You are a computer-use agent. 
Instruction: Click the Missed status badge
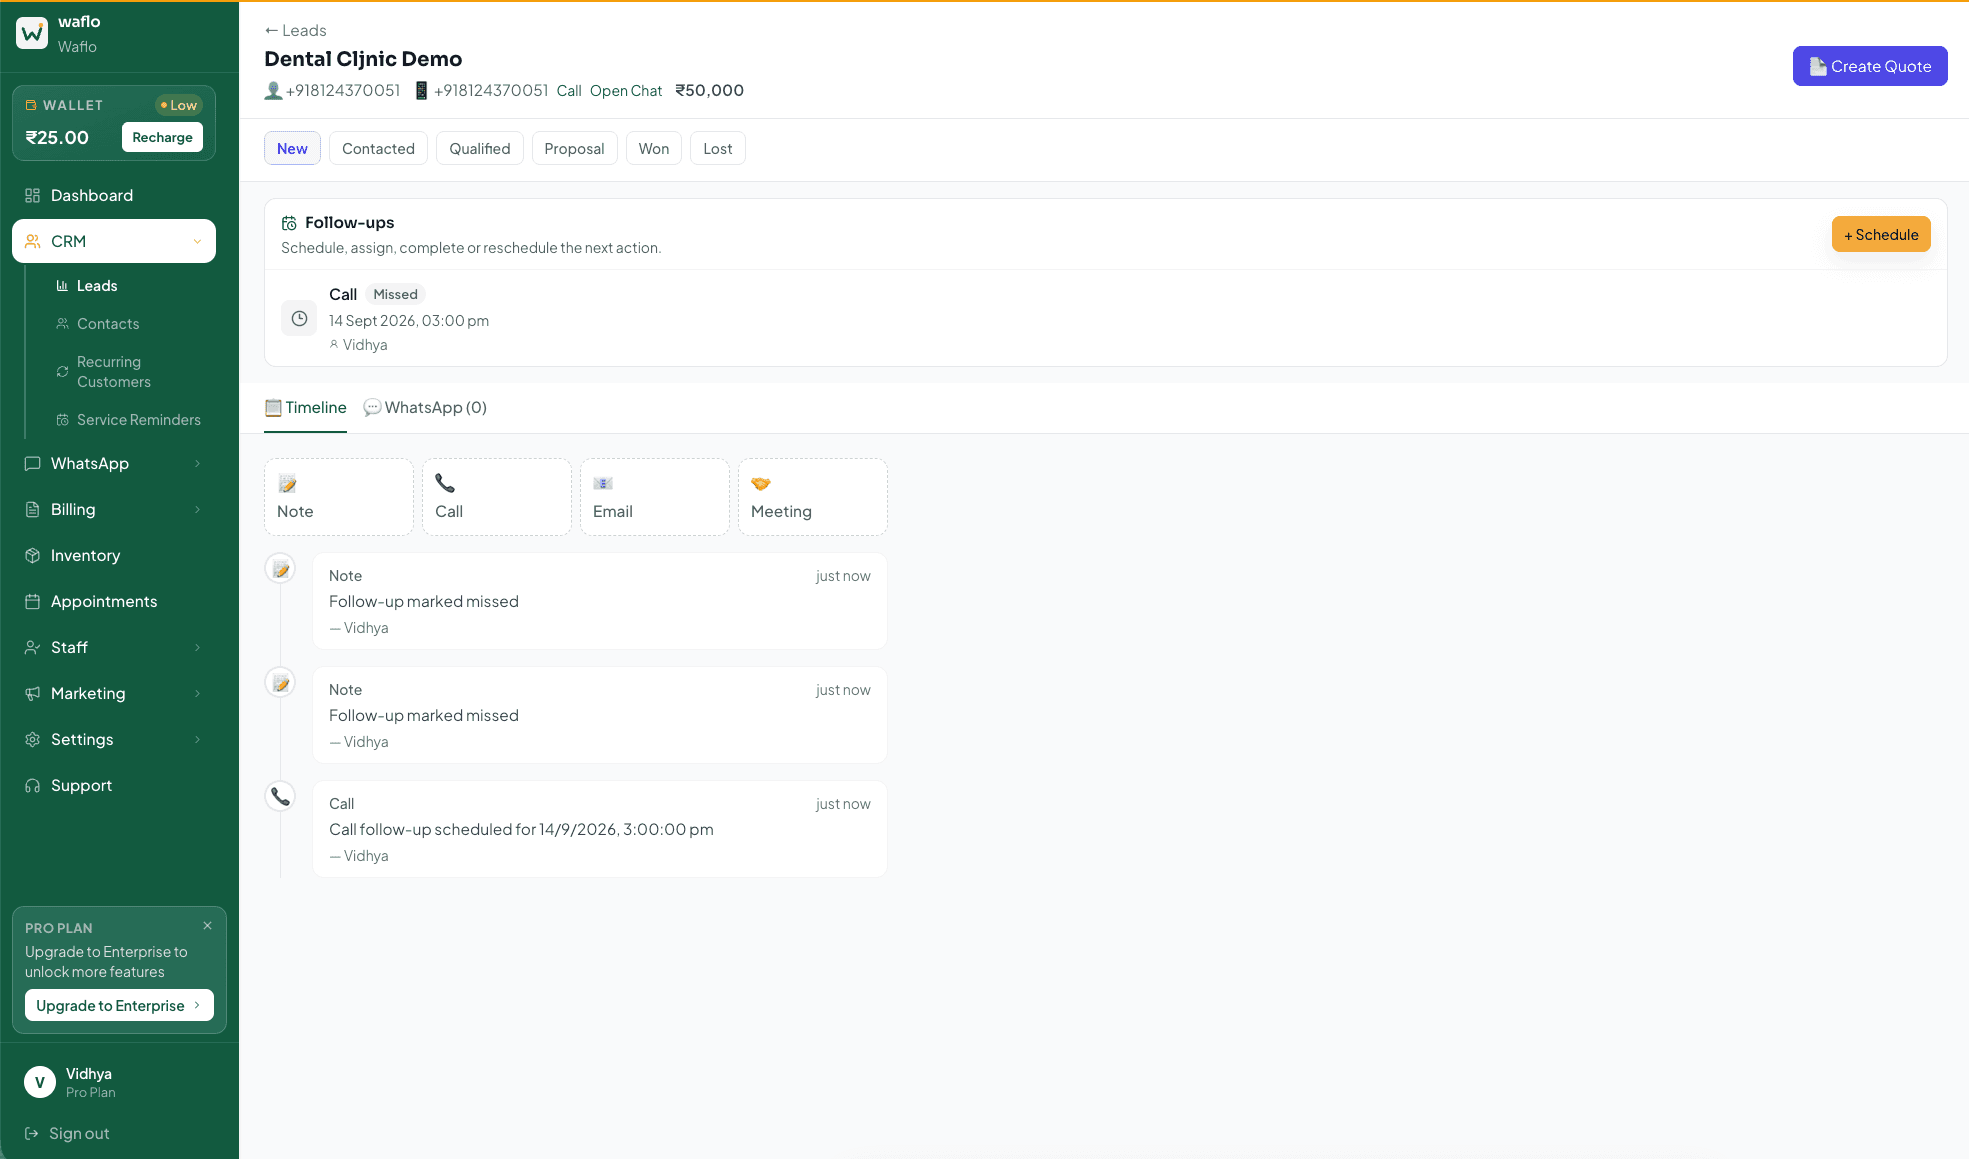[395, 294]
